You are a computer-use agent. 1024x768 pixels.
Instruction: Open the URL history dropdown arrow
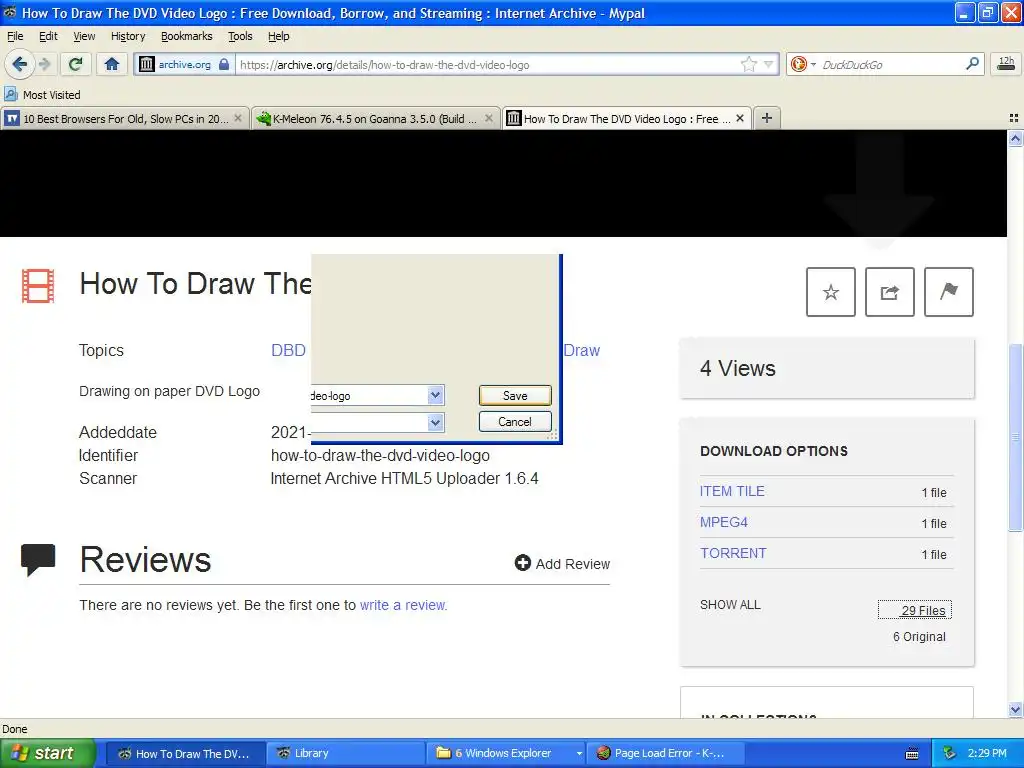point(769,64)
